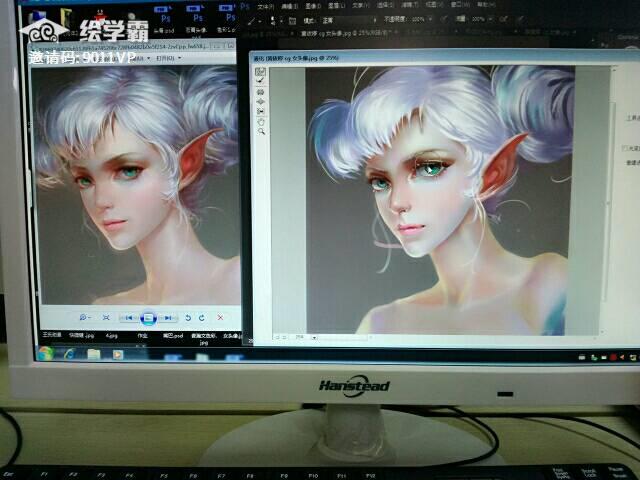Image resolution: width=640 pixels, height=480 pixels.
Task: Open the Photoshop 图层 (Layer) menu
Action: point(336,6)
